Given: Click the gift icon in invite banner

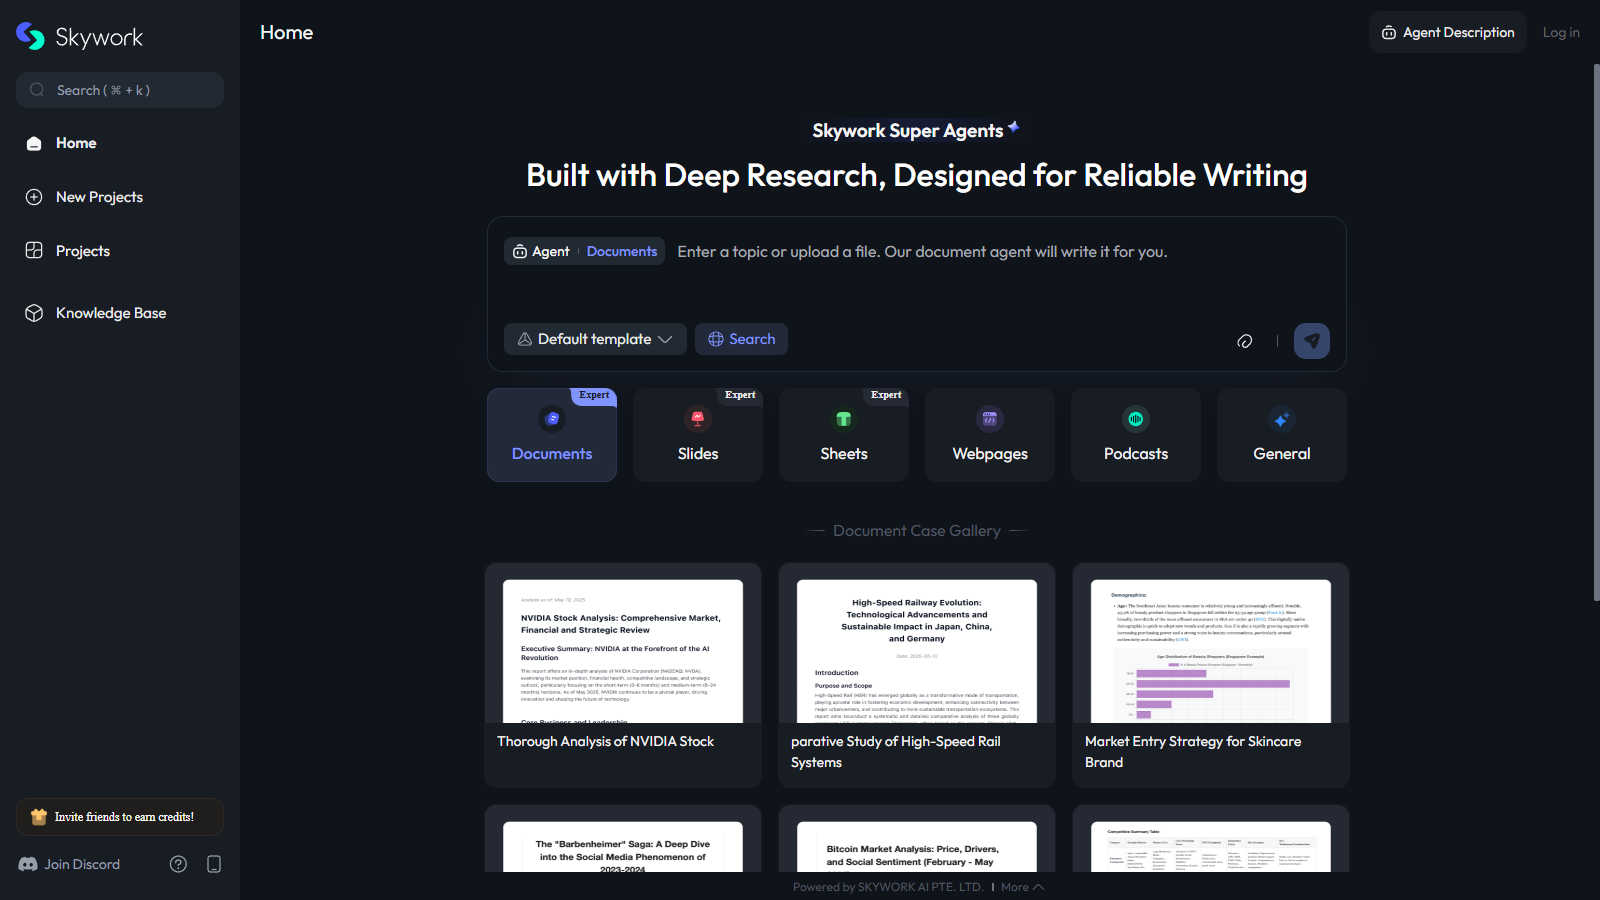Looking at the screenshot, I should point(39,817).
